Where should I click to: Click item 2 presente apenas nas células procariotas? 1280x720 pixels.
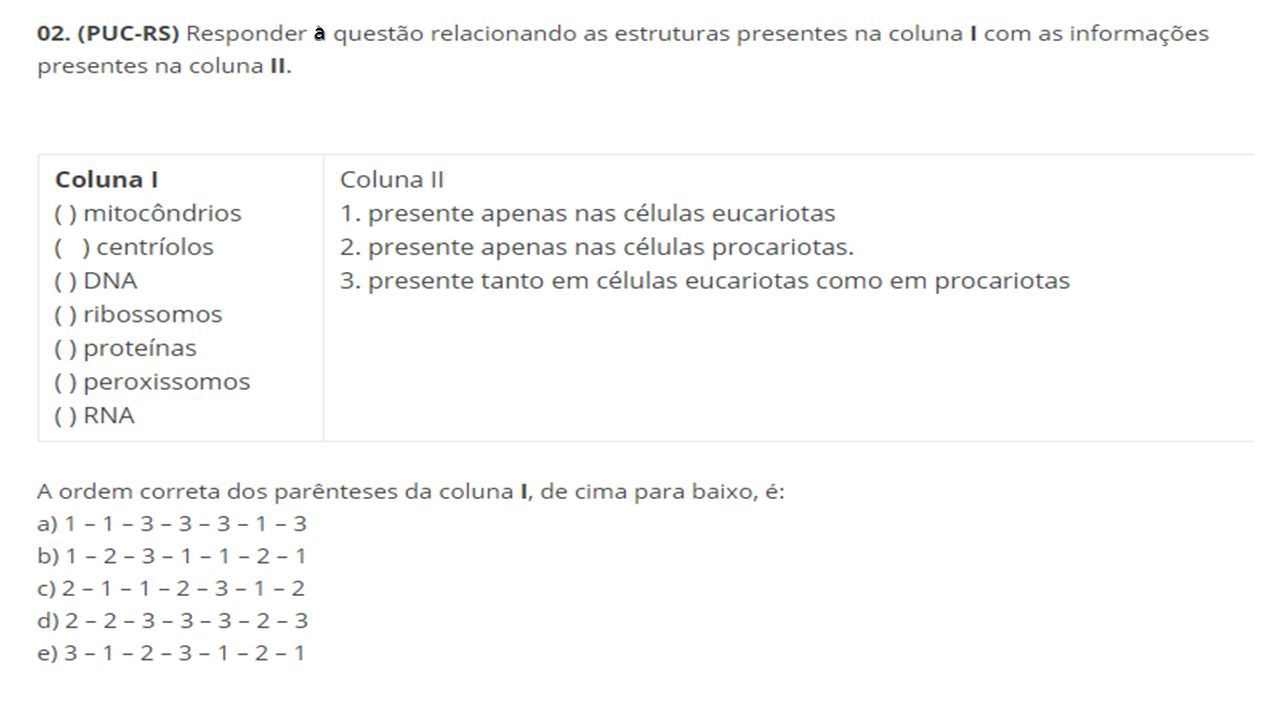pos(598,247)
